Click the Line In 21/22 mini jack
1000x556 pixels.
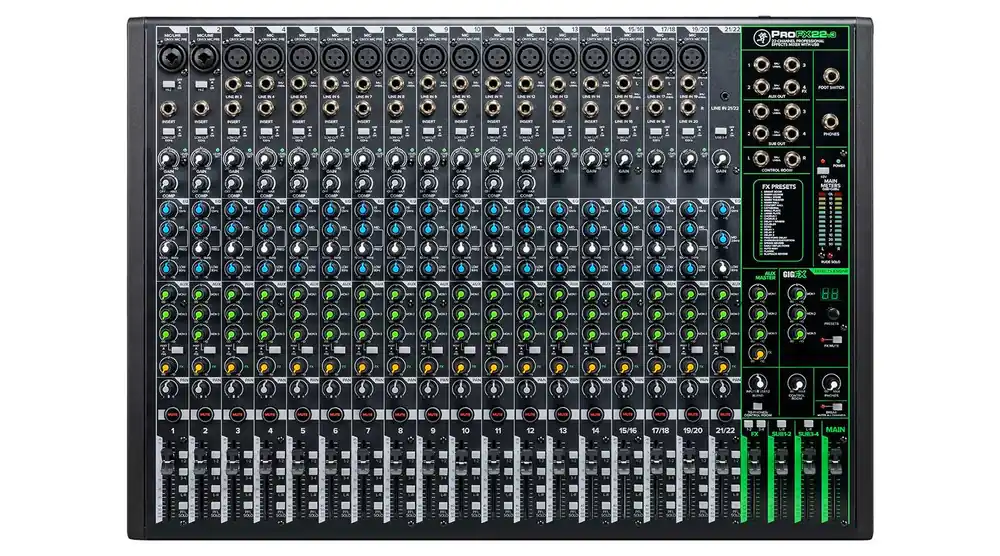[x=725, y=96]
